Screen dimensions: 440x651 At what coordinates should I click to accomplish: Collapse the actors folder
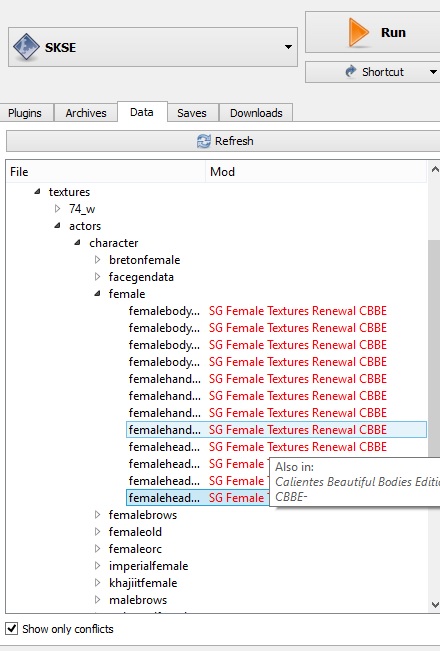point(58,226)
